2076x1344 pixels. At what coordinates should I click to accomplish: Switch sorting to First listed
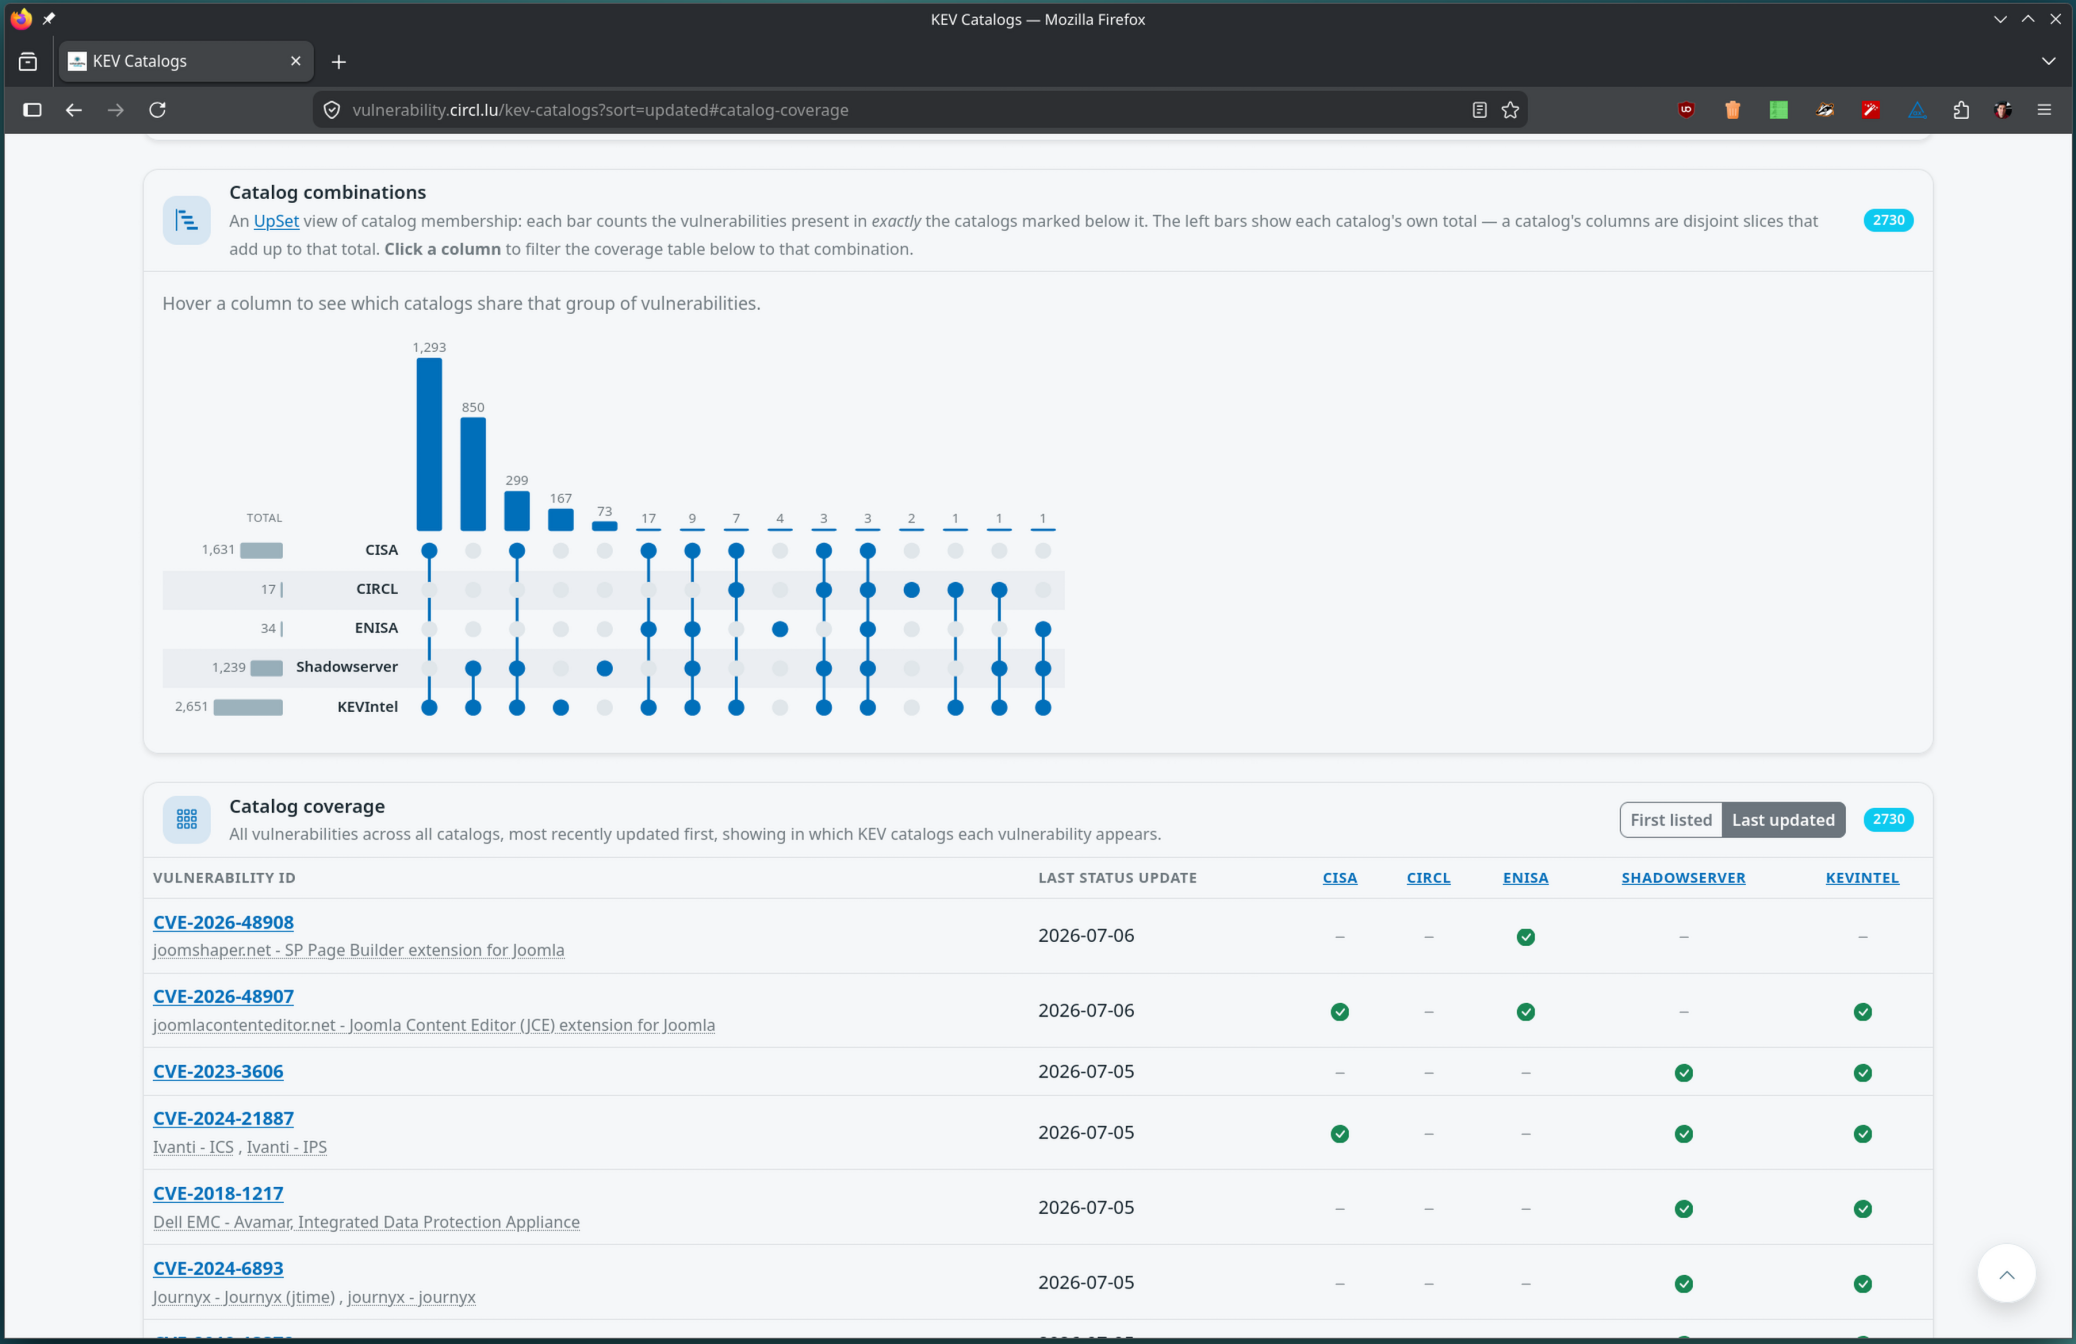1671,820
